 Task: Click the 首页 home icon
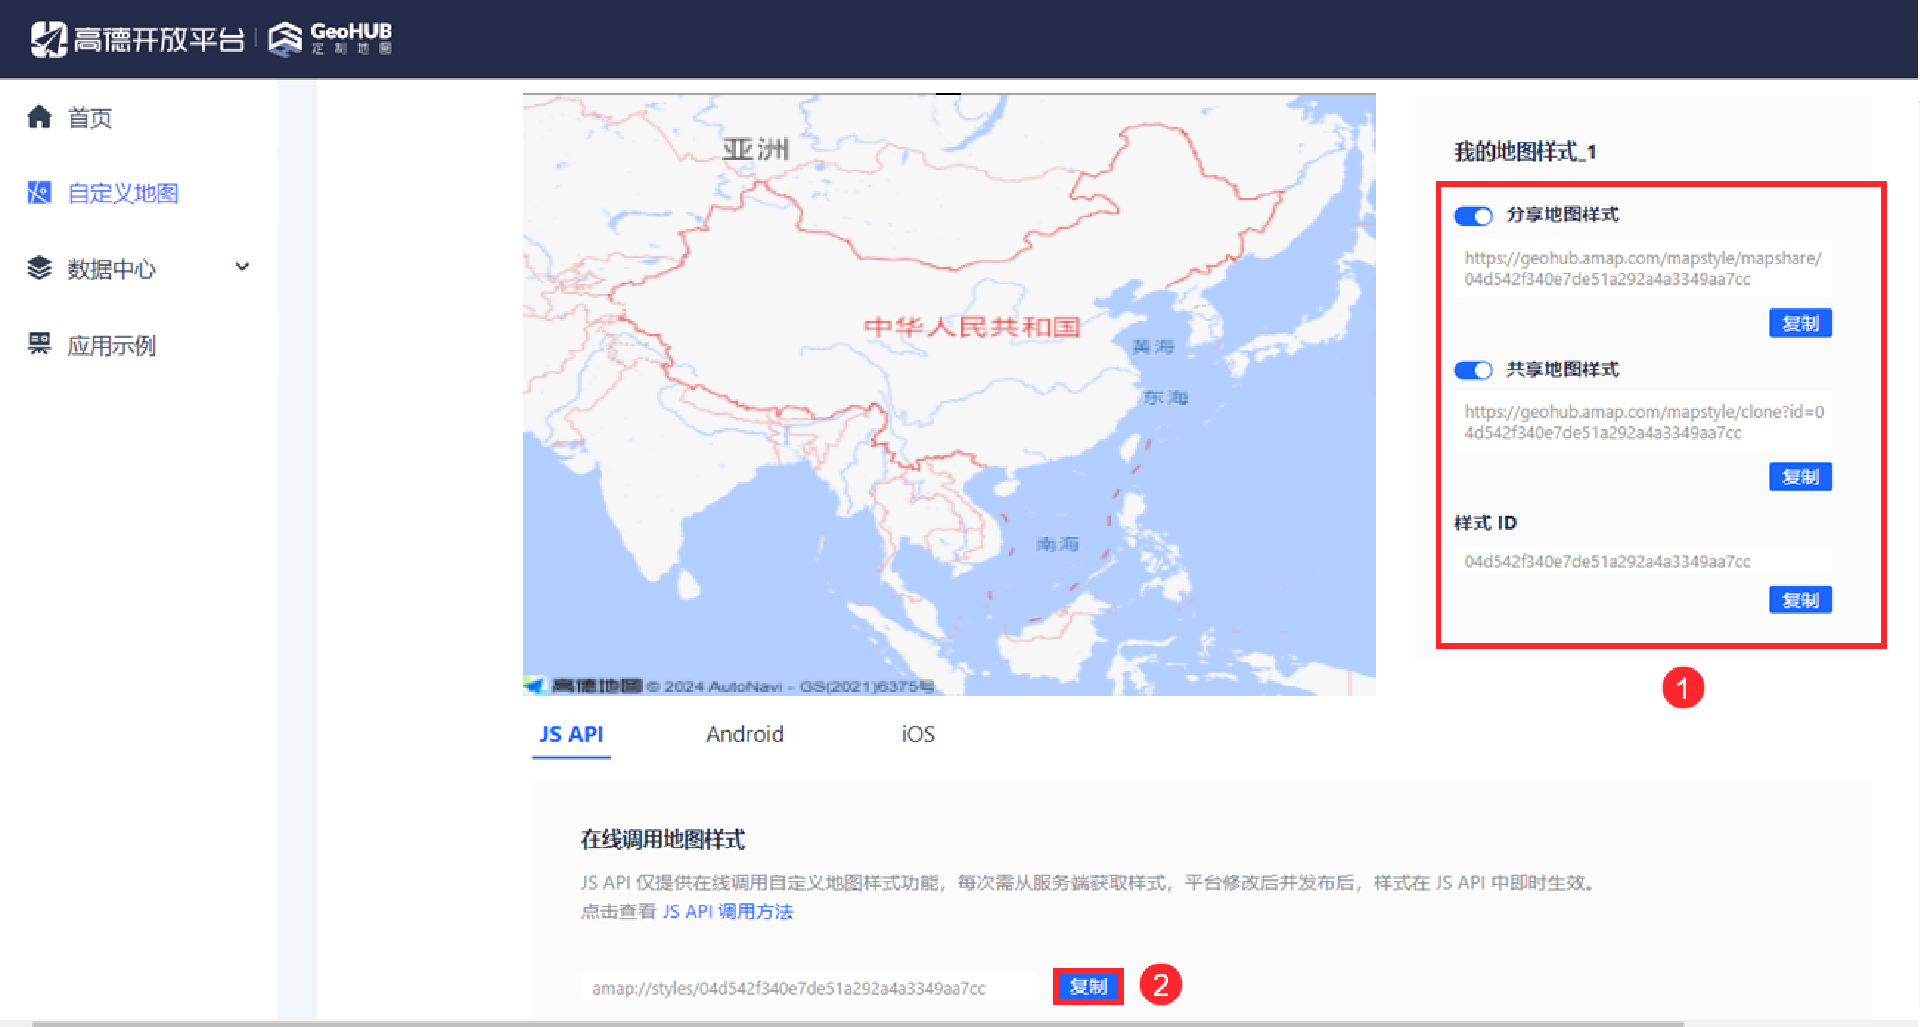[39, 117]
